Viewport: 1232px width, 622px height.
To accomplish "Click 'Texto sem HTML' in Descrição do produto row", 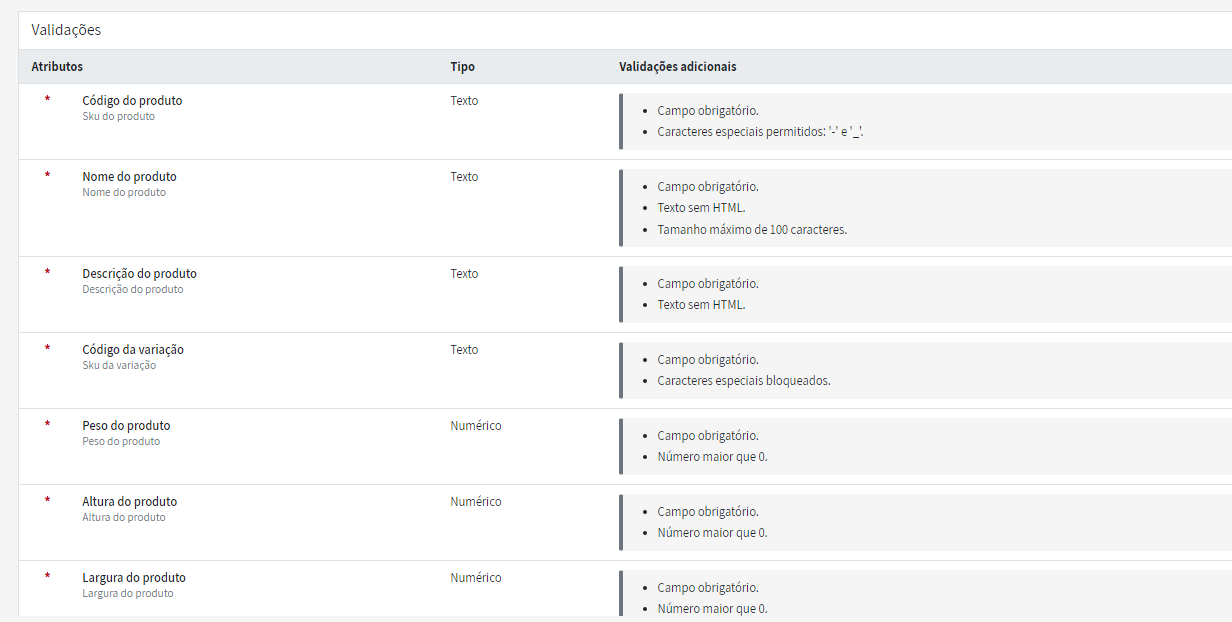I will [701, 305].
